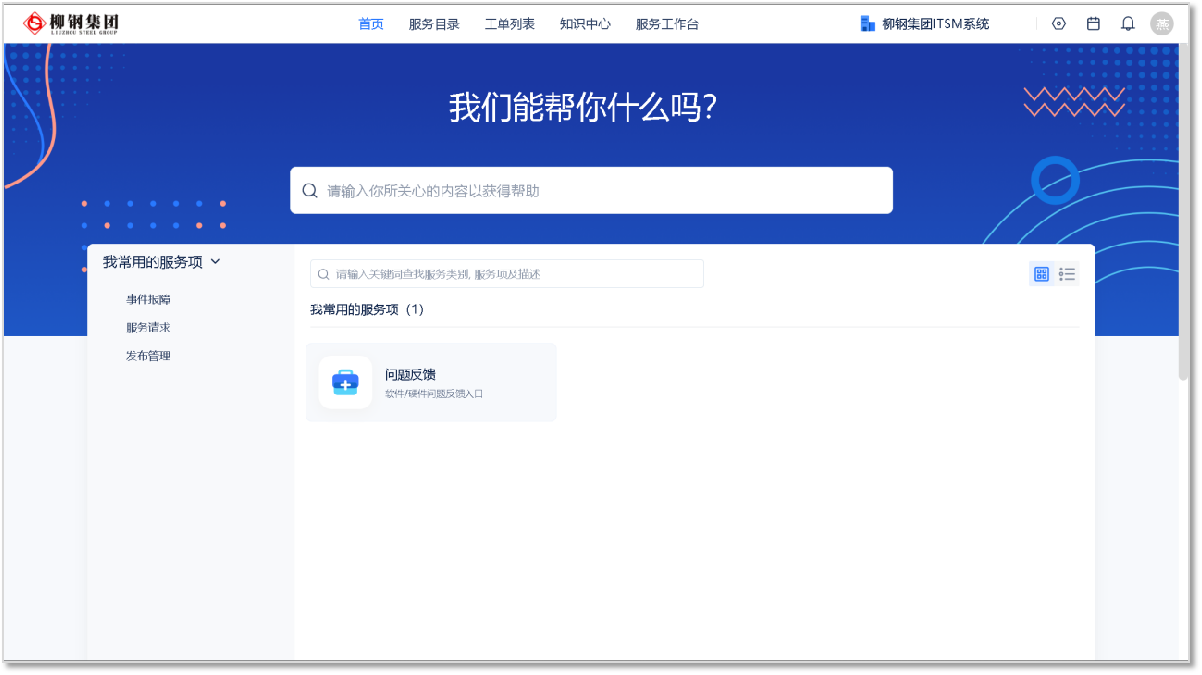Collapse the 我常用的服务项 chevron
Screen dimensions: 1202x675
216,262
